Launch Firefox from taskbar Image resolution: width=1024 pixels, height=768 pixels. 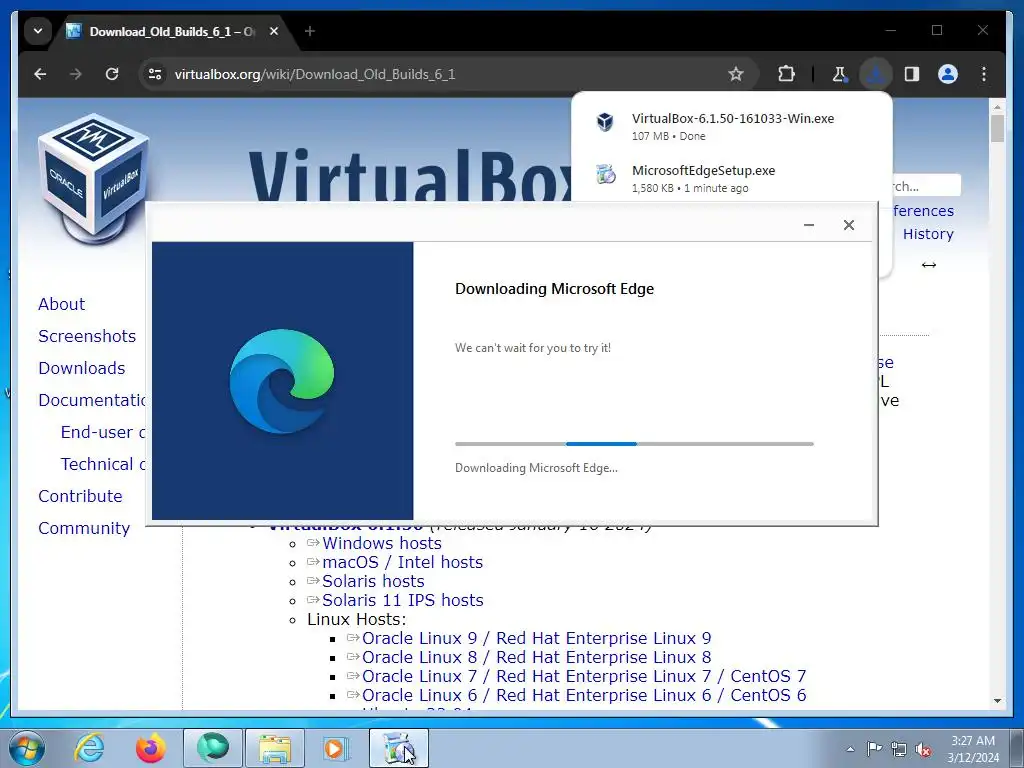150,748
